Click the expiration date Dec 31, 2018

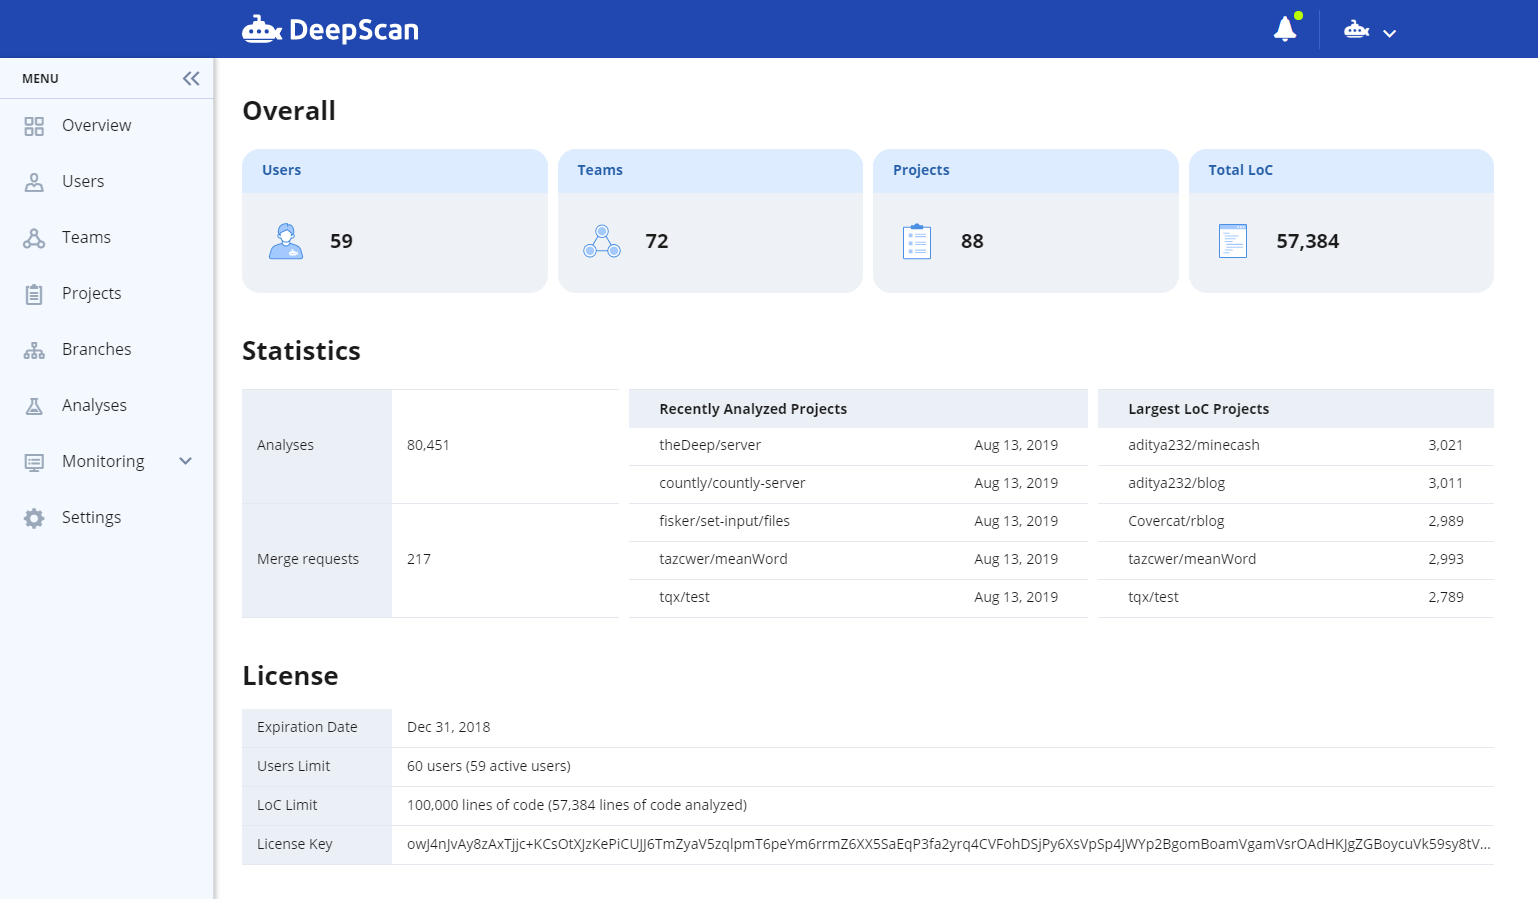click(448, 727)
